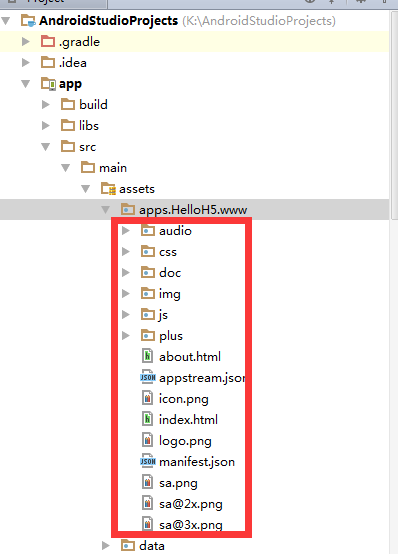Click the logo.png image file icon
398x554 pixels.
pyautogui.click(x=147, y=440)
